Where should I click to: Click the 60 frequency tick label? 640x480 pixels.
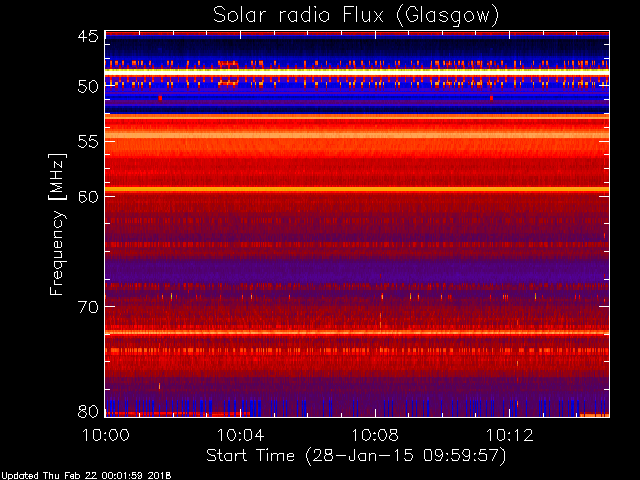coord(88,197)
